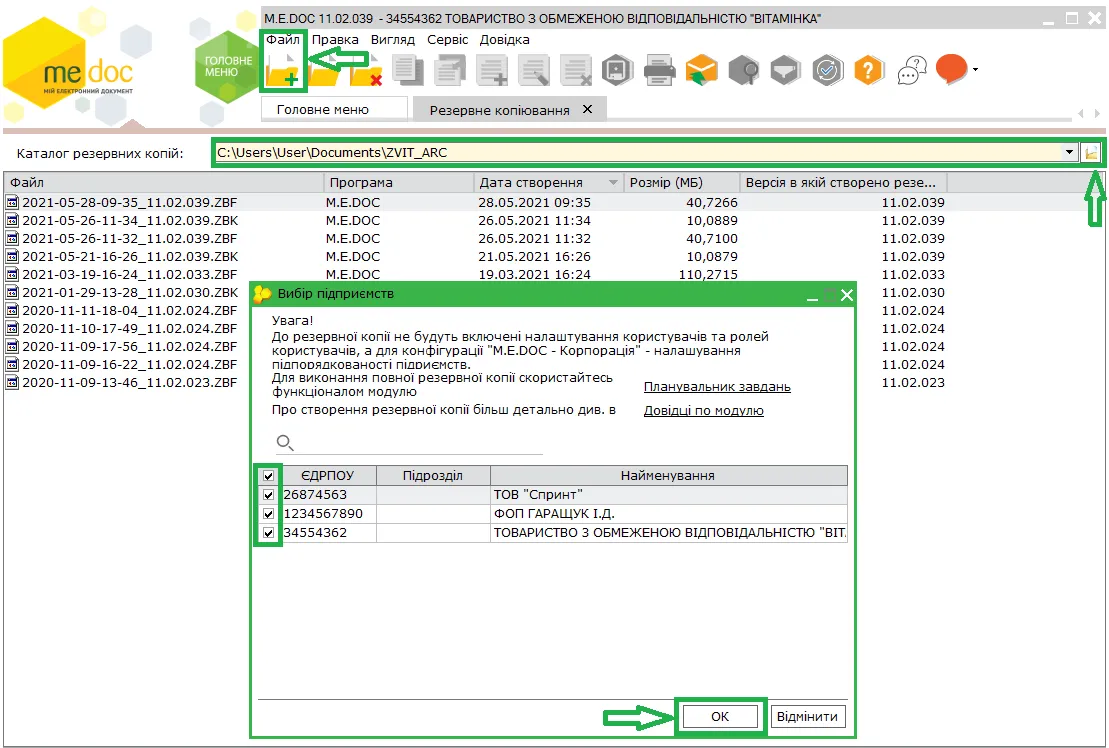Click sort arrow in Дата створення column

(x=613, y=182)
